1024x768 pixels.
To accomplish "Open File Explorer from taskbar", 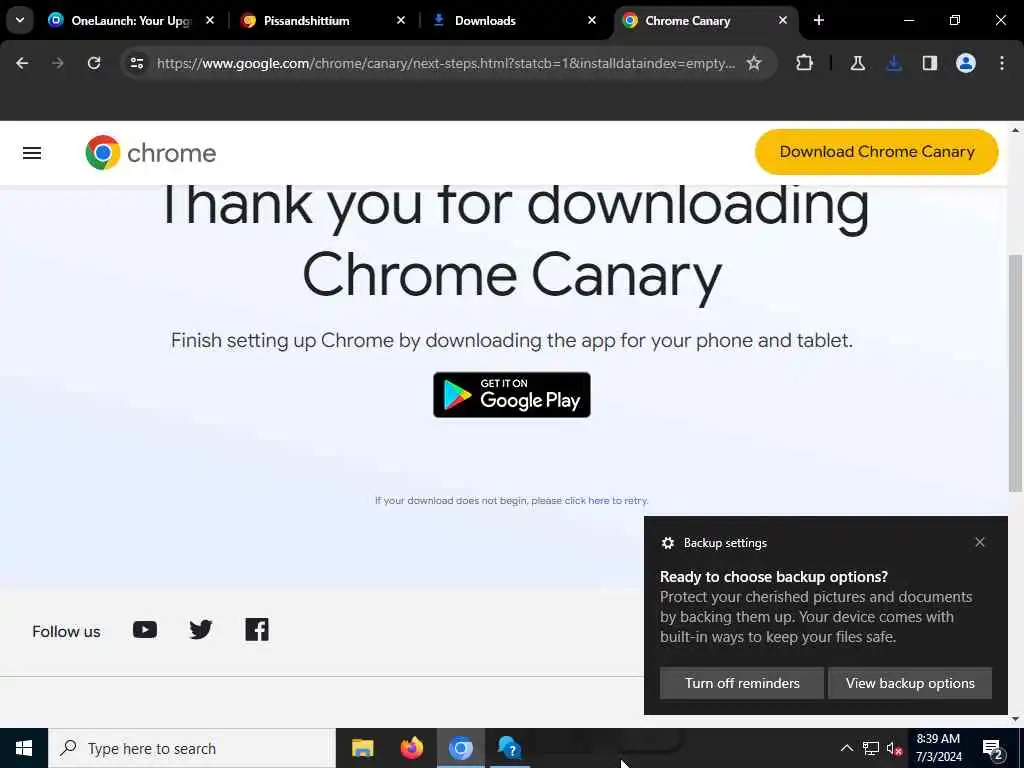I will pos(362,748).
